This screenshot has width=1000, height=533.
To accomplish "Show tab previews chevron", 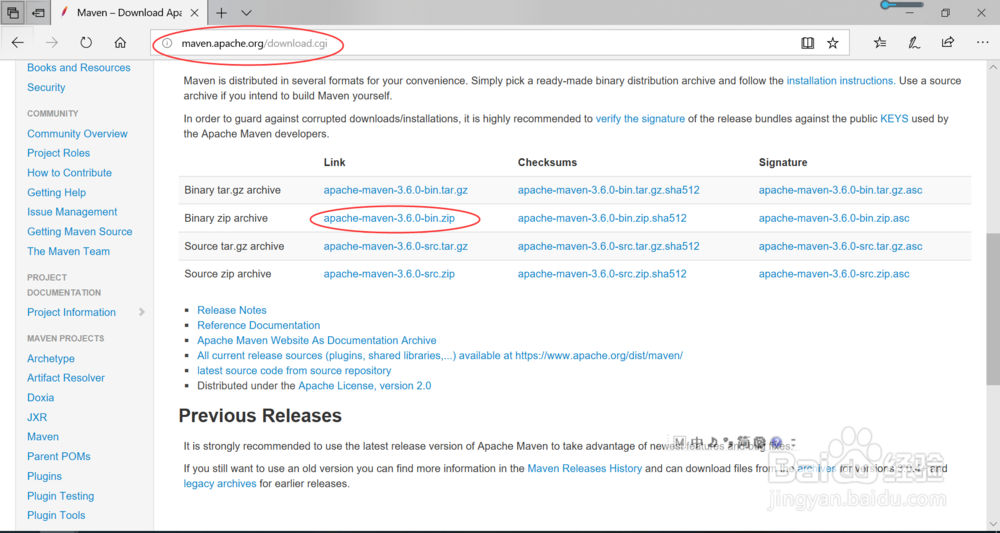I will pos(247,13).
